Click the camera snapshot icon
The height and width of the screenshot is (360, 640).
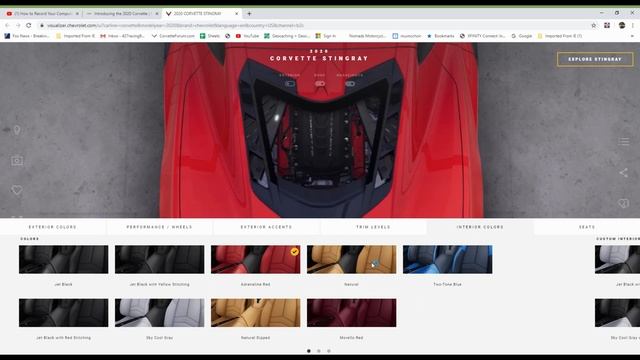click(x=17, y=161)
